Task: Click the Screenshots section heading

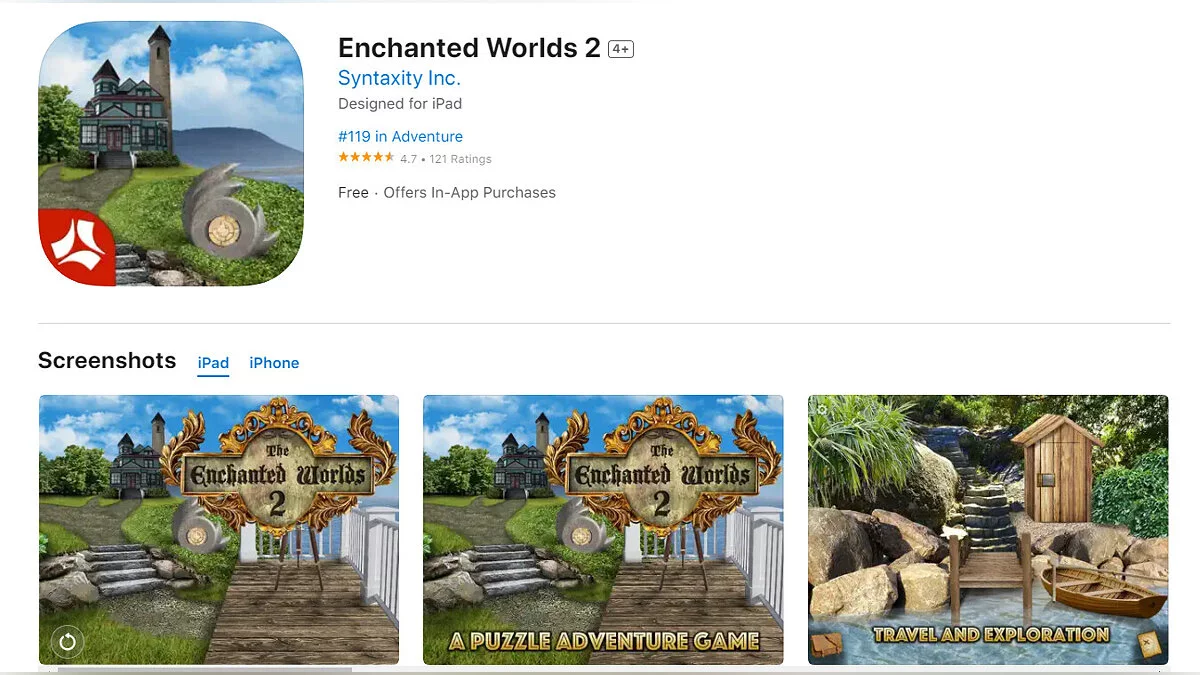Action: [x=107, y=361]
